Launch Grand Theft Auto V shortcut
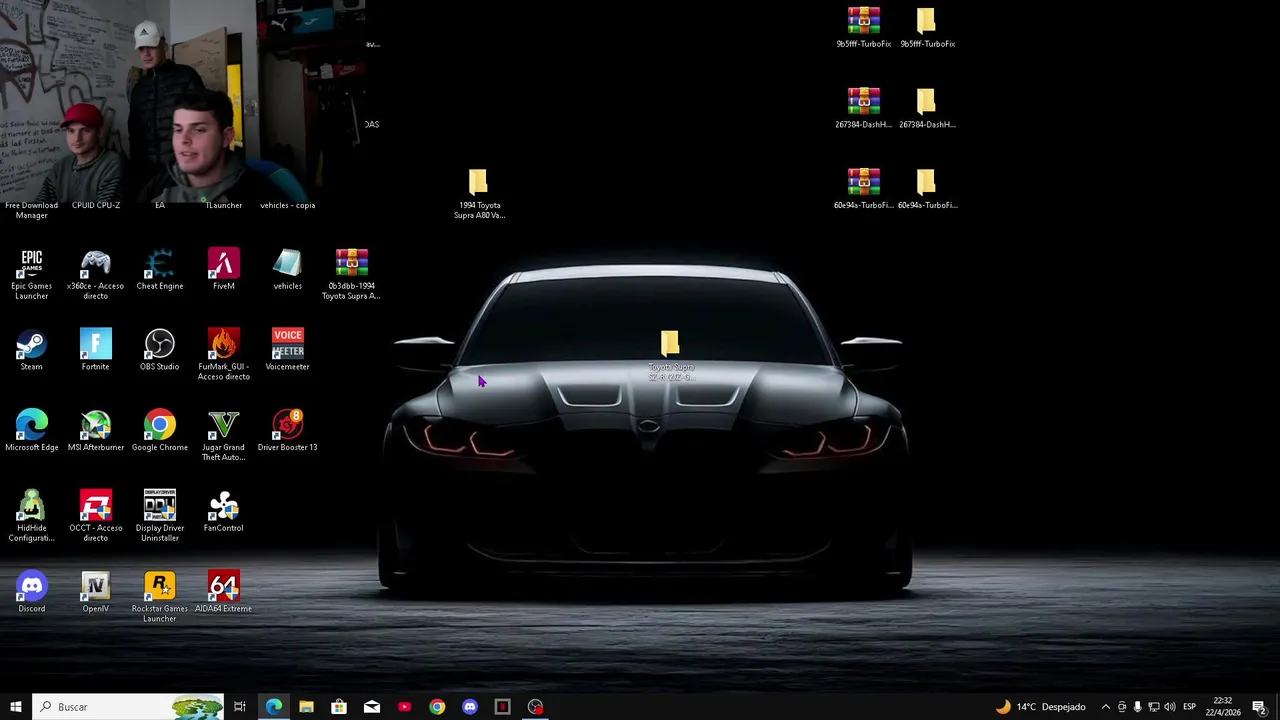Screen dimensions: 1280x720 click(224, 436)
